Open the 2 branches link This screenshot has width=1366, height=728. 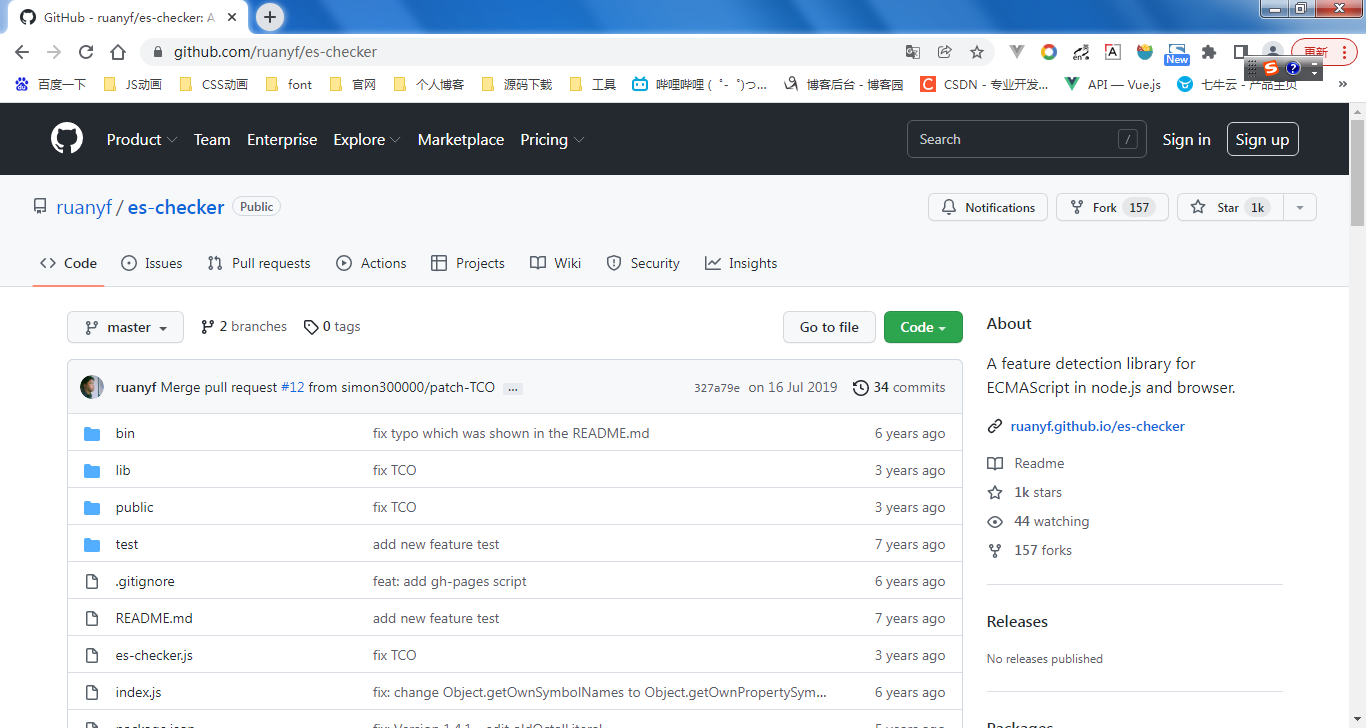[x=243, y=327]
